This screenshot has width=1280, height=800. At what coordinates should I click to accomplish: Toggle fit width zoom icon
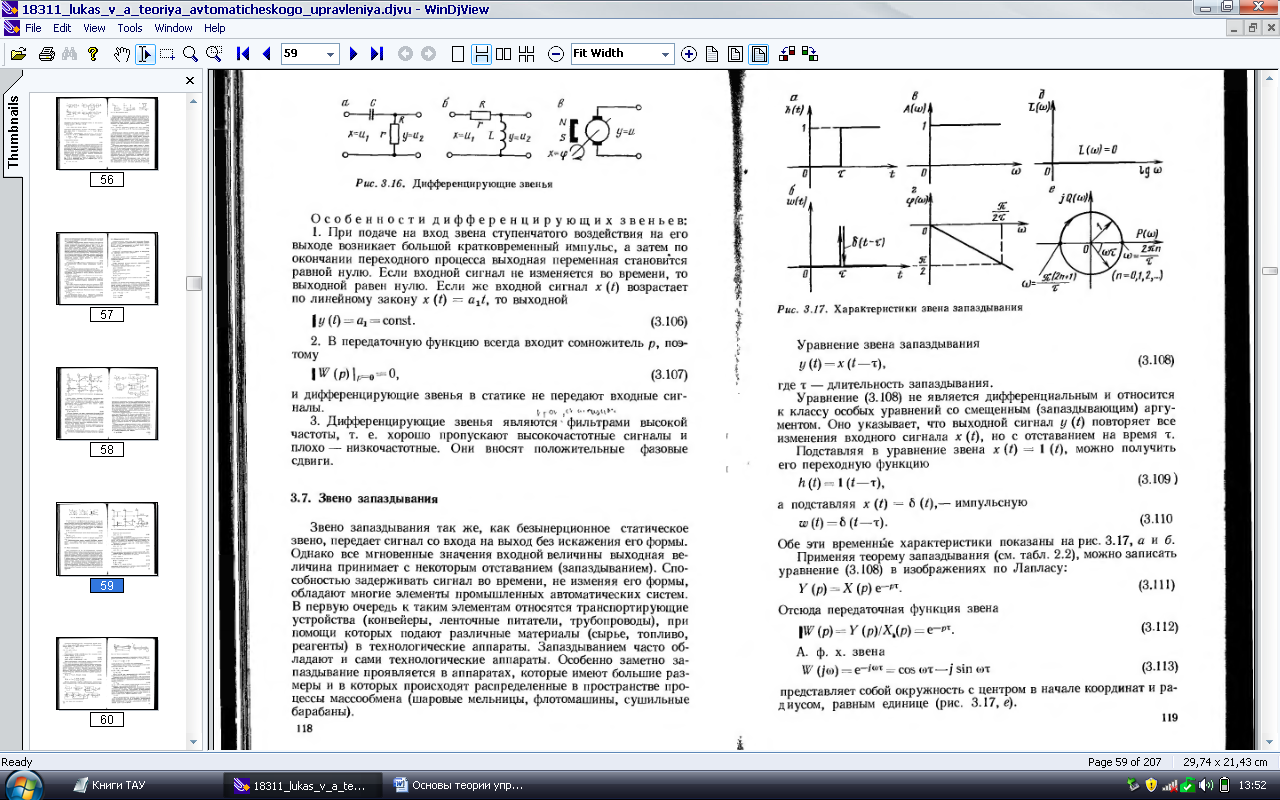(759, 54)
